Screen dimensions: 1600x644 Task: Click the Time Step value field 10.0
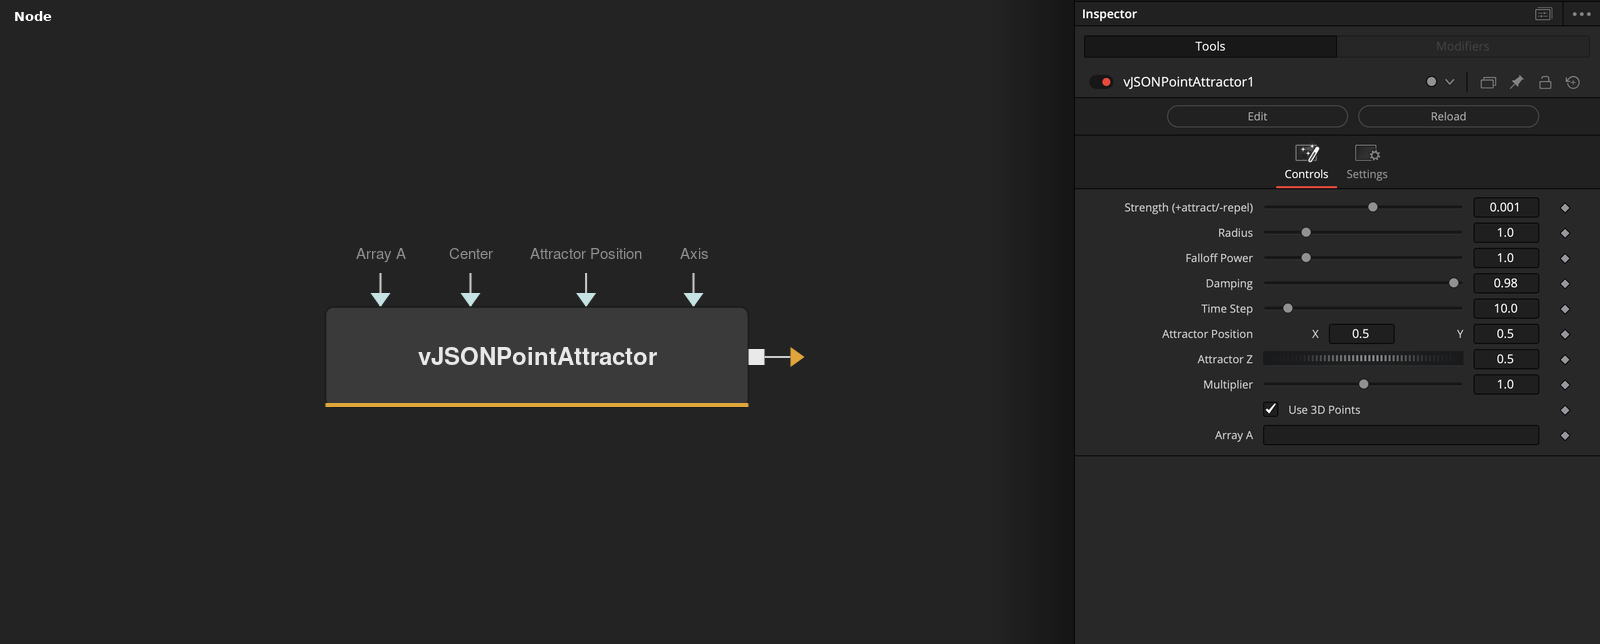tap(1506, 308)
